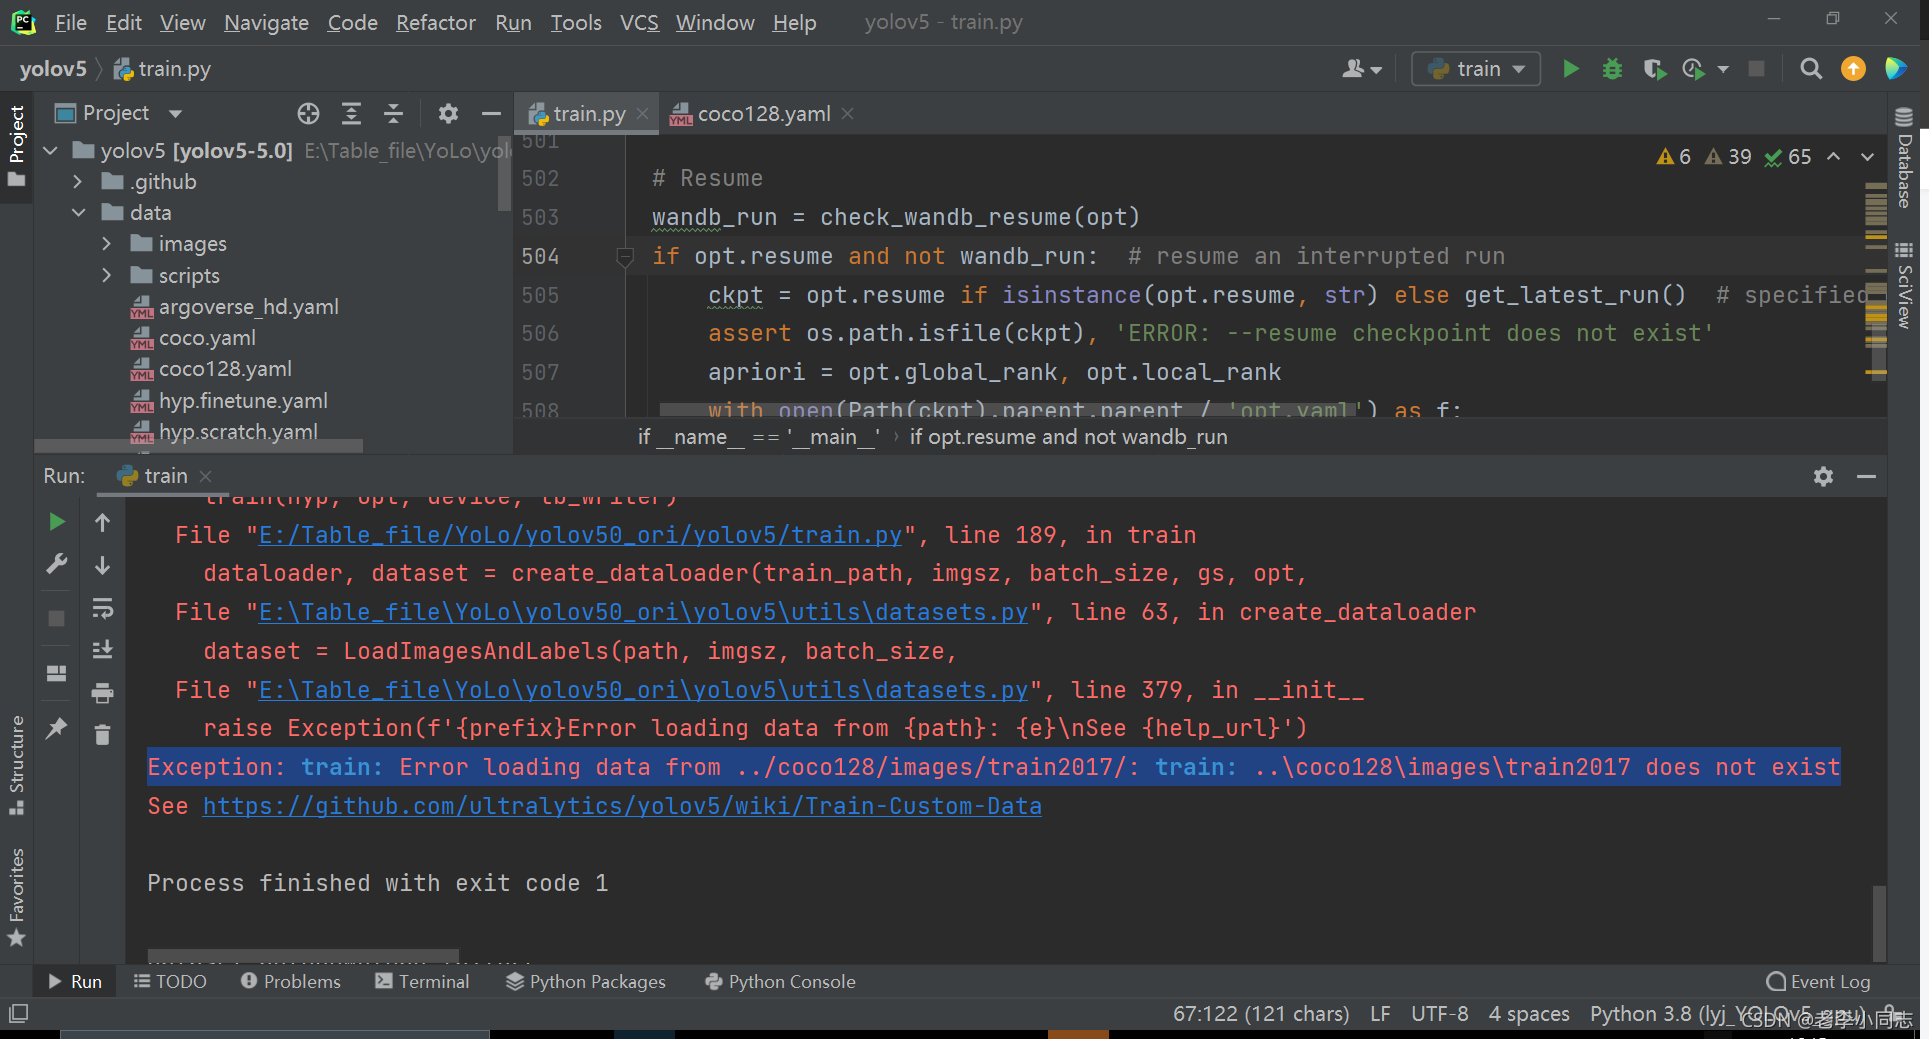
Task: Toggle scroll to end of console
Action: pos(102,650)
